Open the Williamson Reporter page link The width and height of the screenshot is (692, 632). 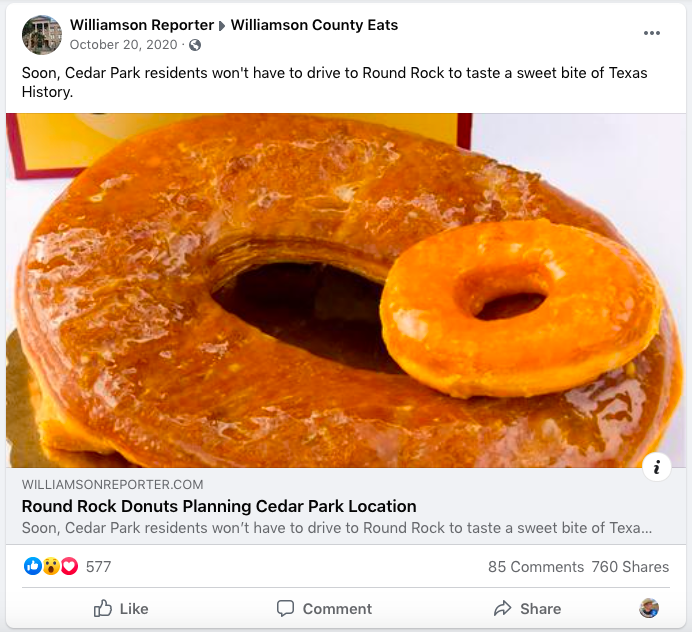142,25
